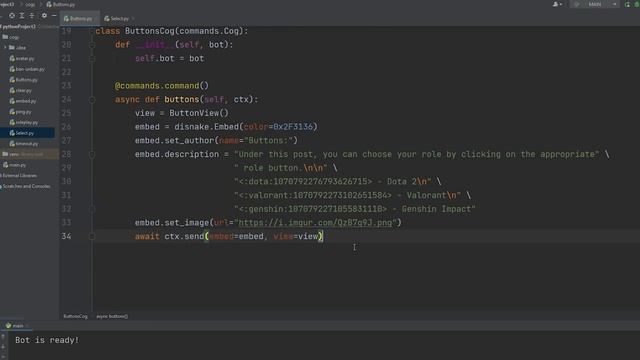The height and width of the screenshot is (360, 640).
Task: Select the cogs folder in project tree
Action: tap(11, 37)
